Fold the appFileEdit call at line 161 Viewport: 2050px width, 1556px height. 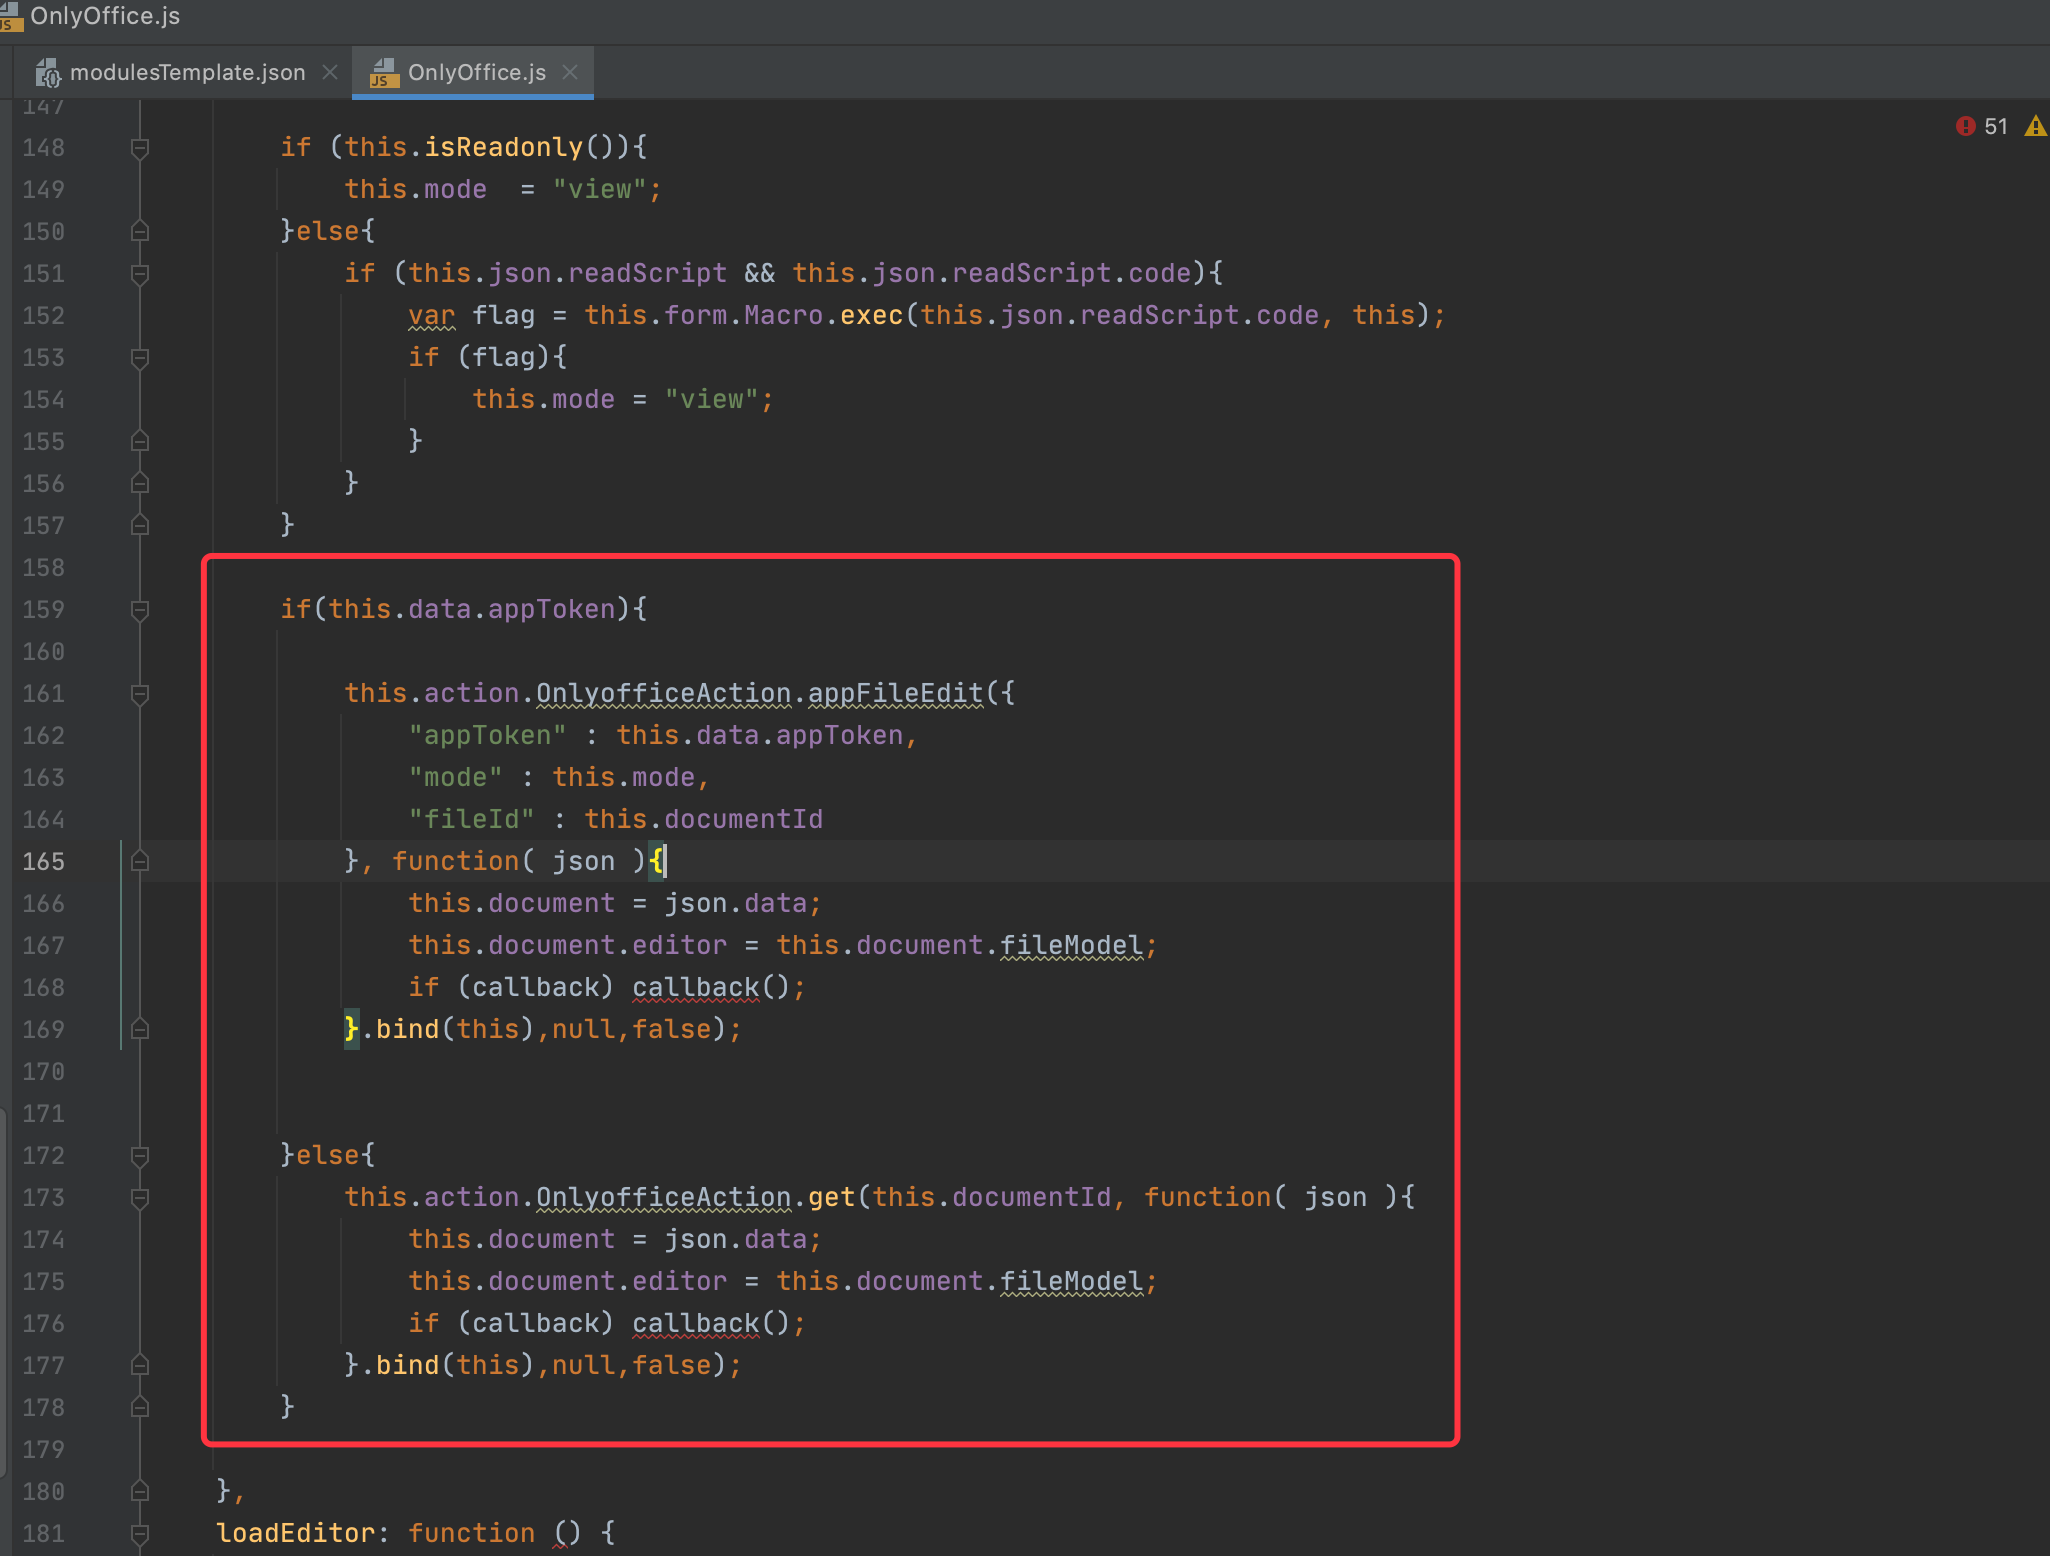(140, 694)
